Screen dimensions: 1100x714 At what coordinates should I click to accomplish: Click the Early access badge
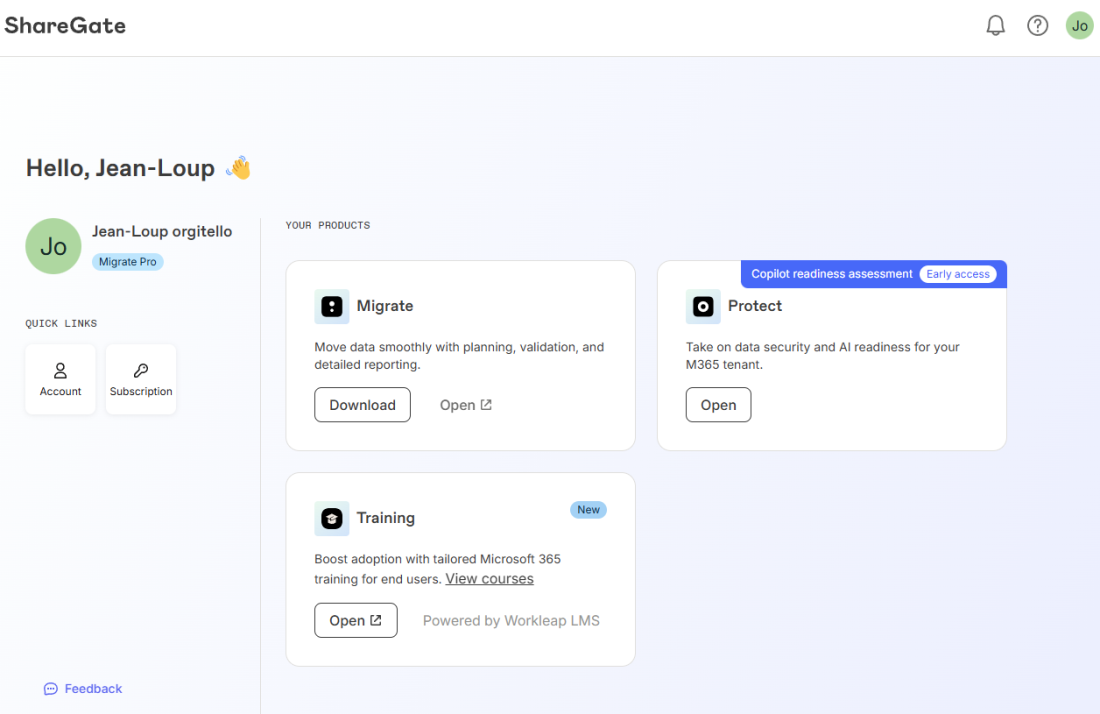[957, 274]
